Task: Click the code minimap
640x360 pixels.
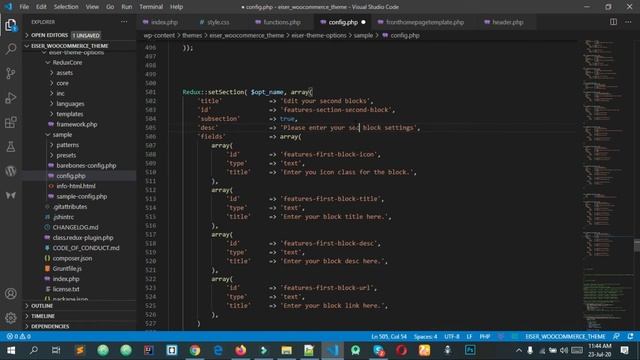Action: tap(607, 184)
